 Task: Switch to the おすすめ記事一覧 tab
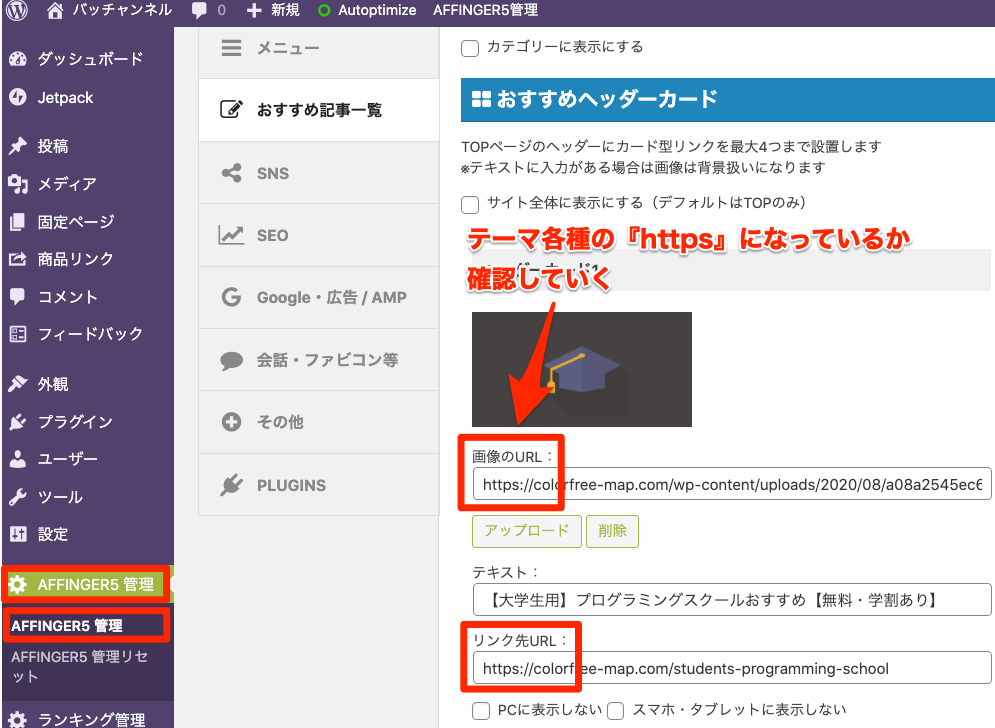point(319,110)
